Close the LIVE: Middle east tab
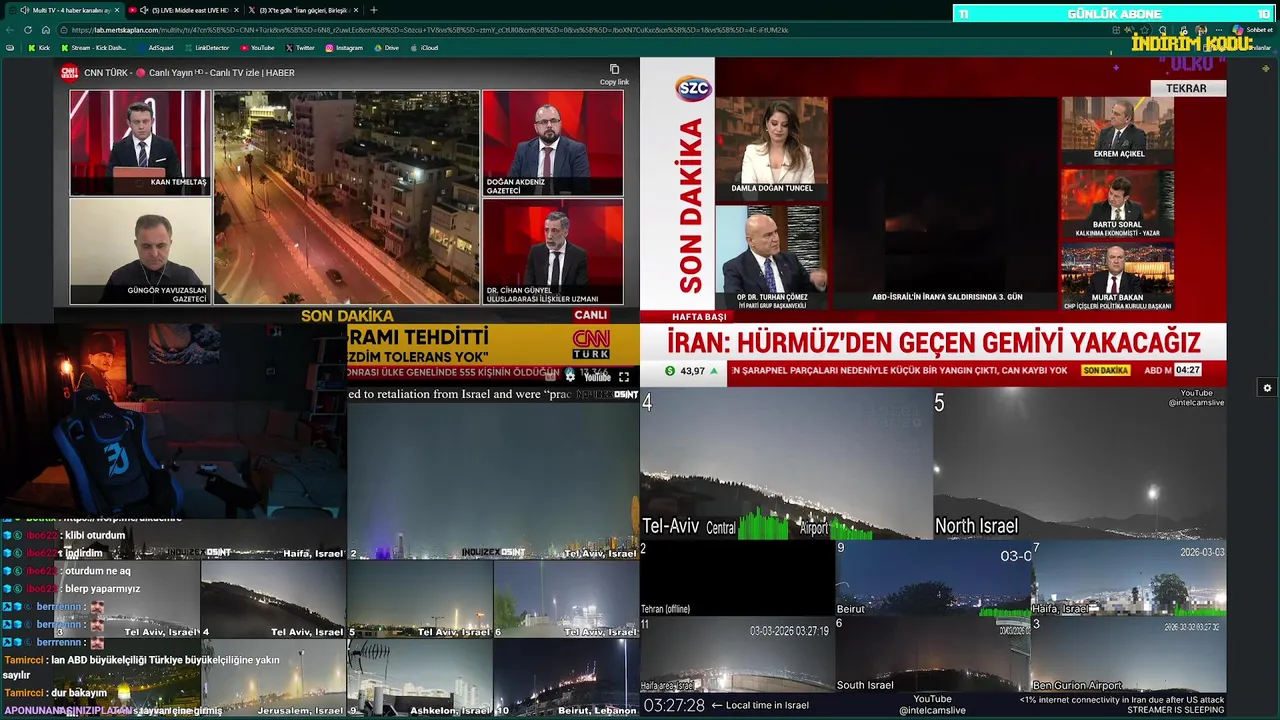 coord(235,10)
